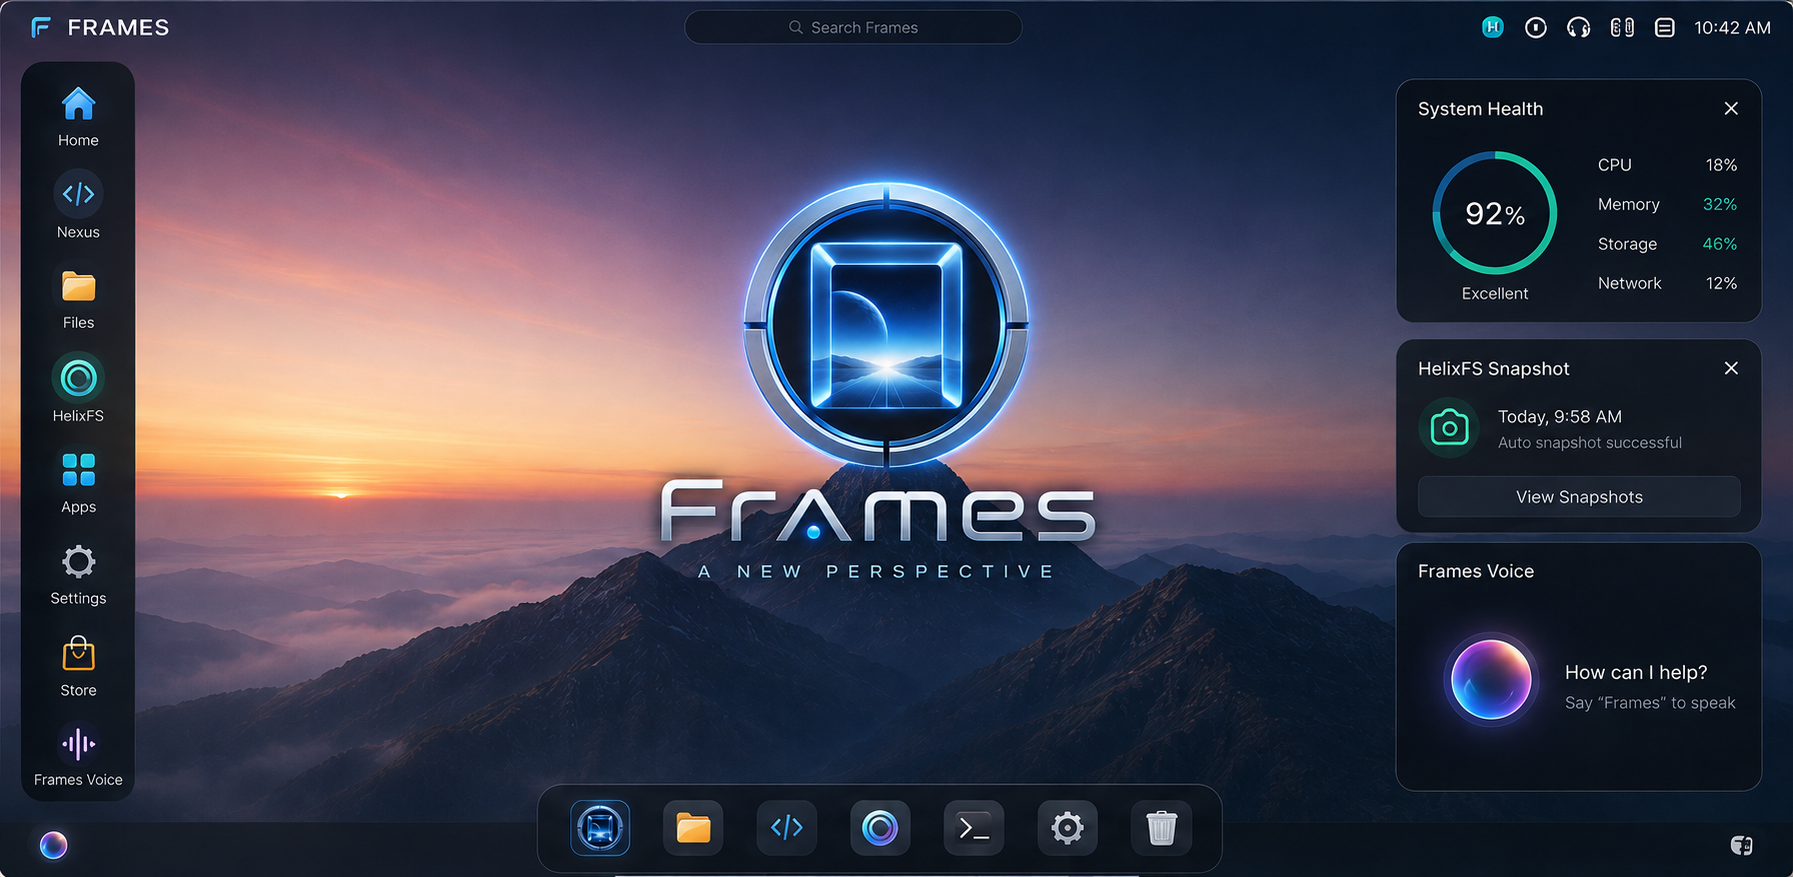1793x877 pixels.
Task: Click the Search Frames field
Action: (x=853, y=27)
